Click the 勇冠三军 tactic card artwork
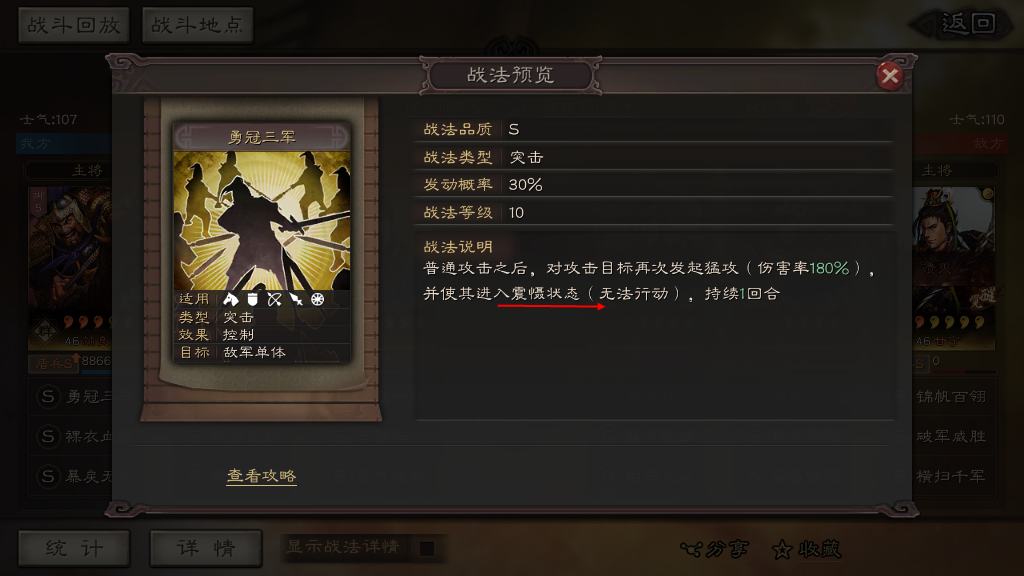1024x576 pixels. (x=262, y=221)
